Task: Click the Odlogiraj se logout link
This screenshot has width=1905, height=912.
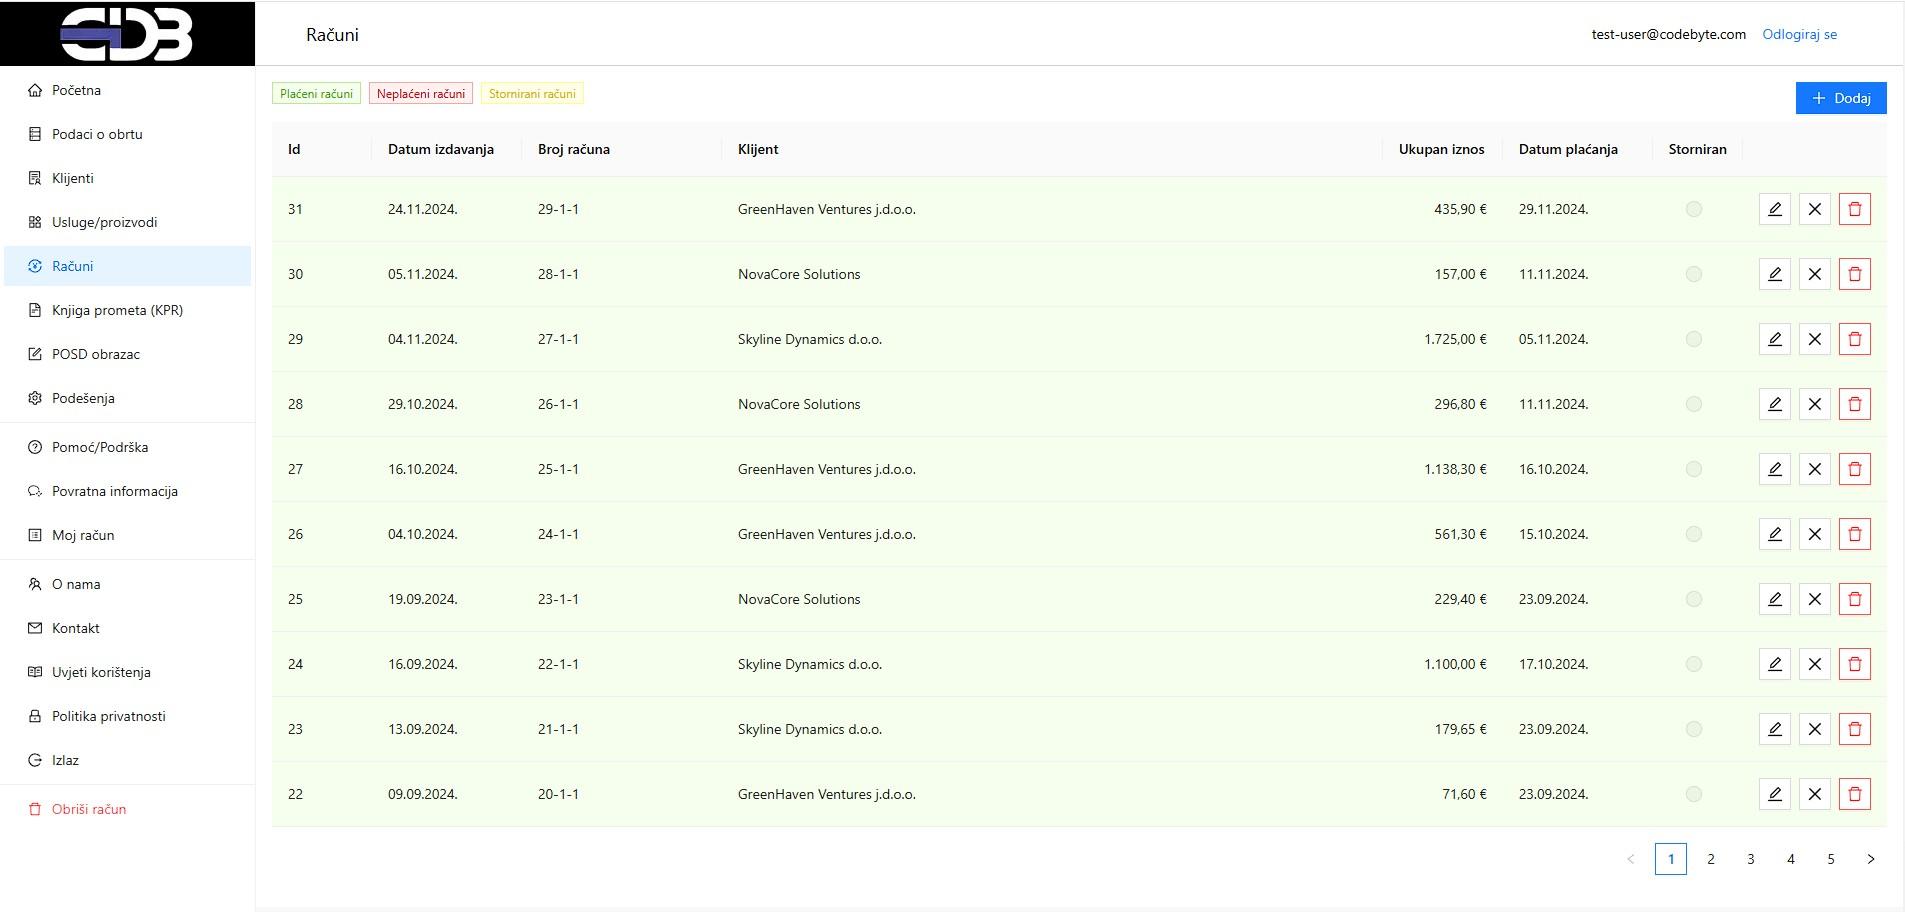Action: (1799, 34)
